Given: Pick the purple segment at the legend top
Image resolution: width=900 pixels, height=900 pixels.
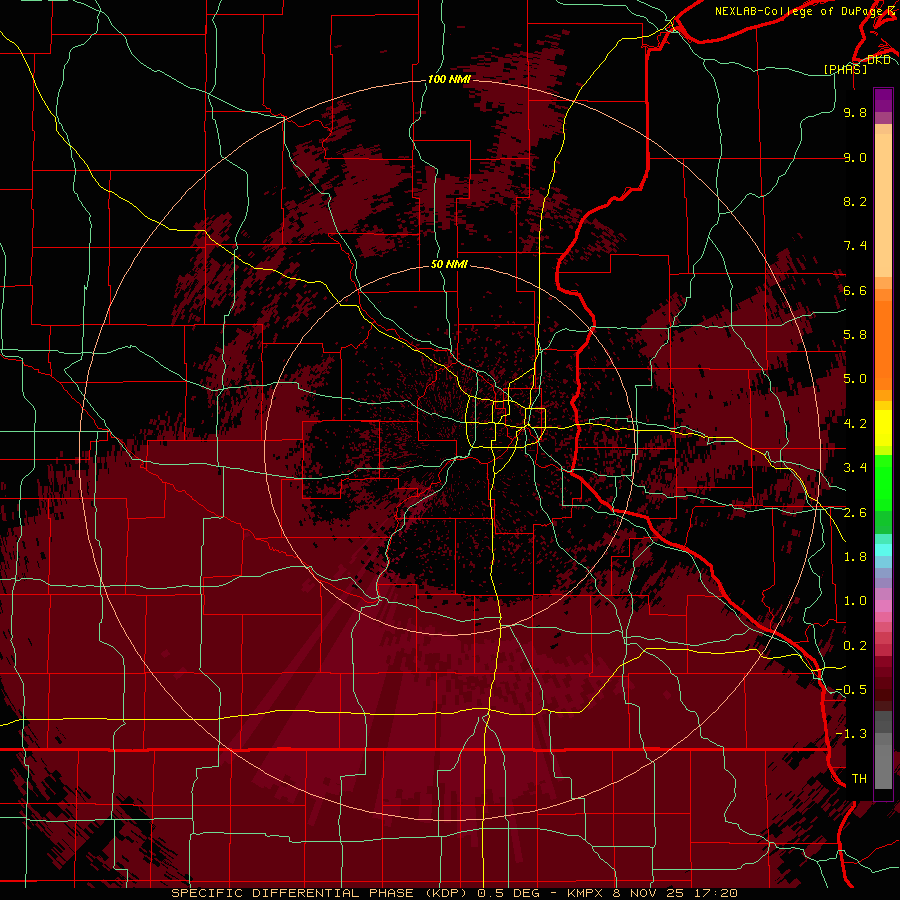Looking at the screenshot, I should pos(883,100).
